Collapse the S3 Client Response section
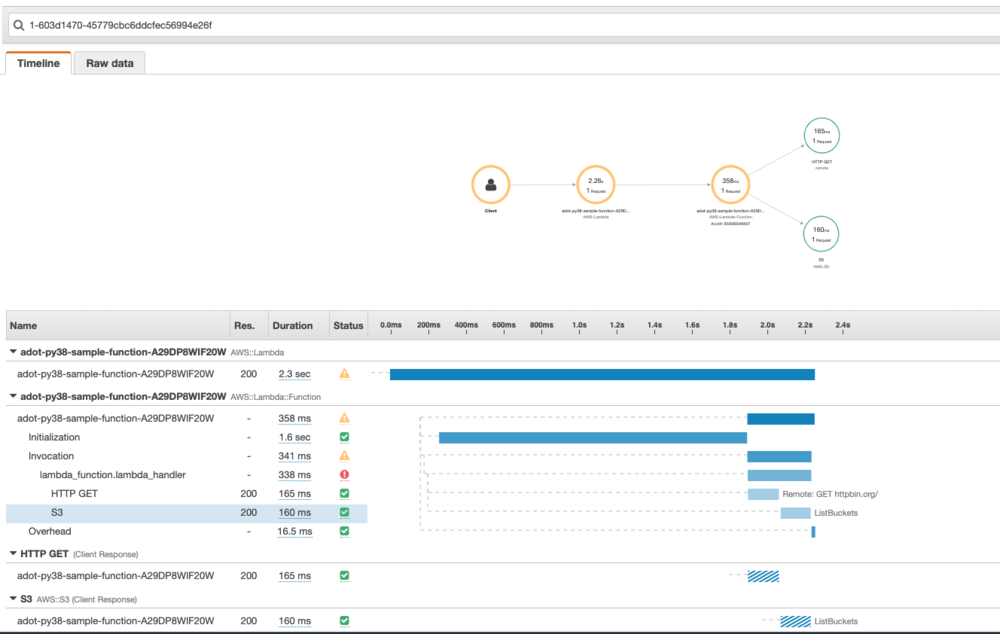The height and width of the screenshot is (634, 1000). (11, 598)
